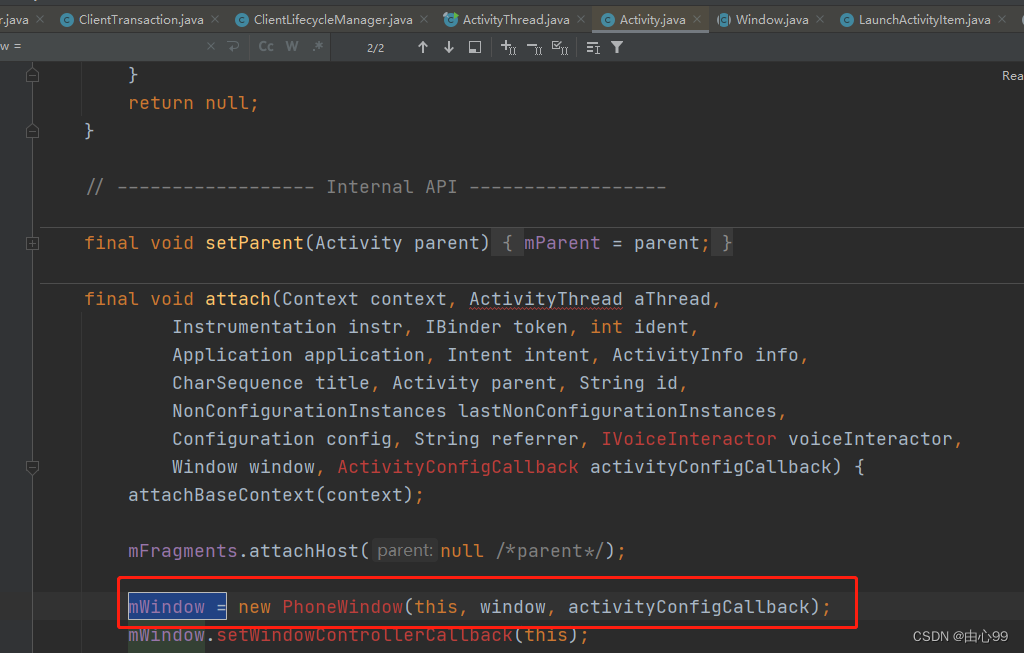
Task: Click the add occurrence plus icon
Action: [x=508, y=46]
